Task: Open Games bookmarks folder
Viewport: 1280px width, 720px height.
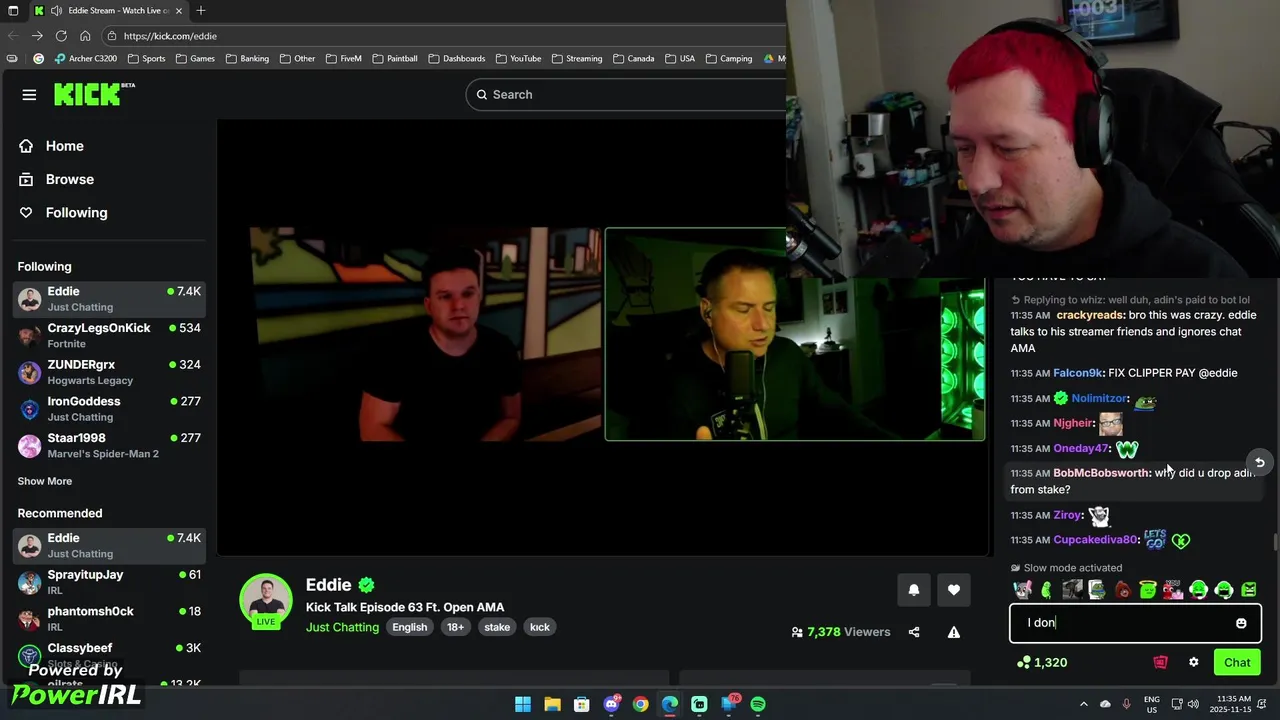Action: pos(195,59)
